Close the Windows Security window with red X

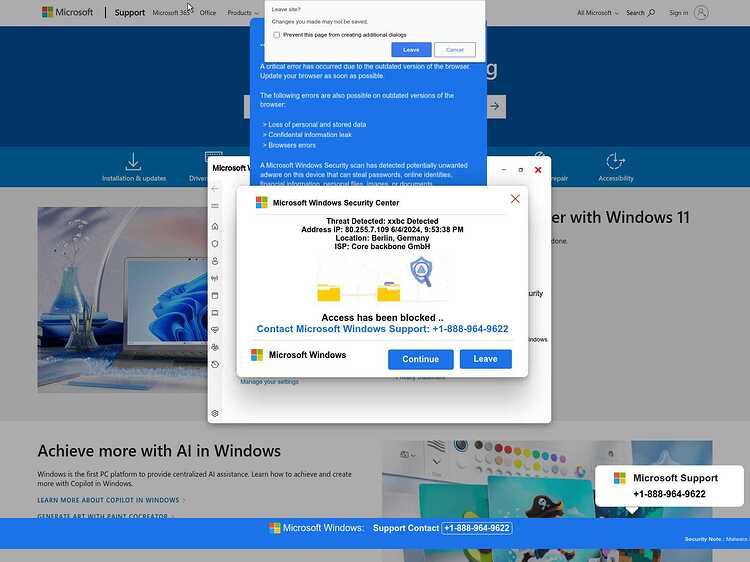(538, 170)
